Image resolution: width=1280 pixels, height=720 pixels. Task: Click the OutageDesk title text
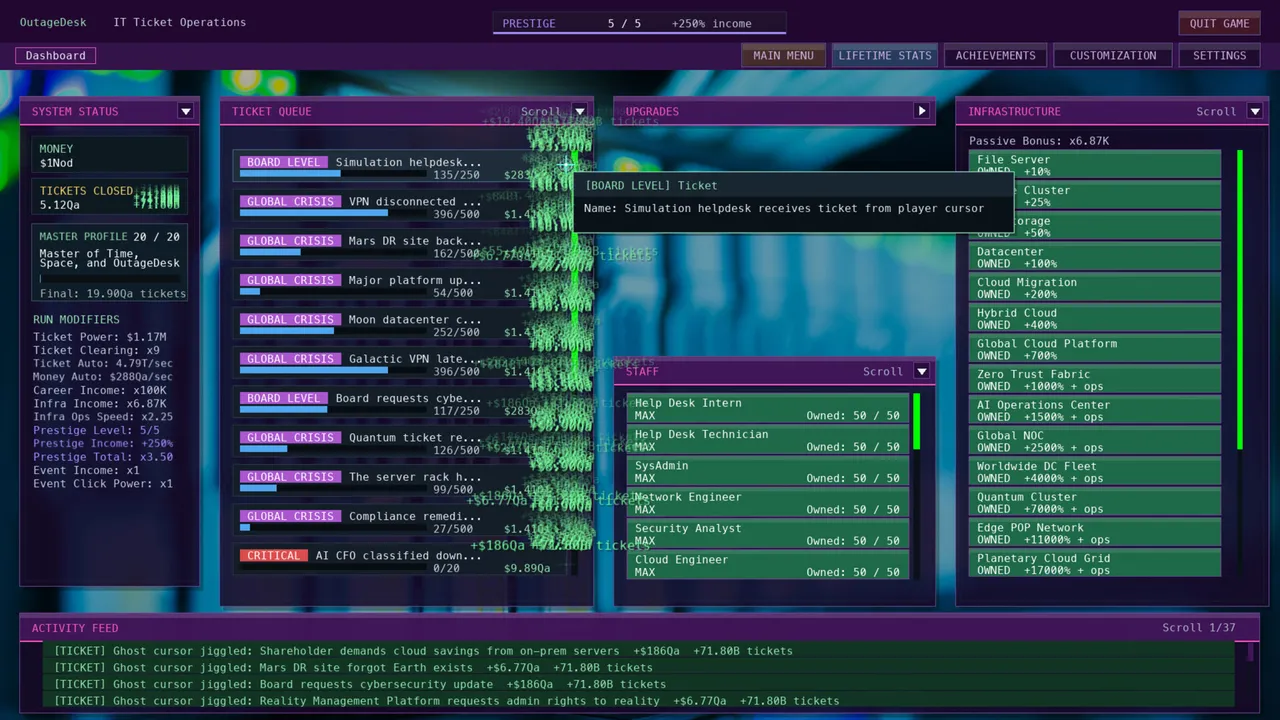click(x=53, y=22)
